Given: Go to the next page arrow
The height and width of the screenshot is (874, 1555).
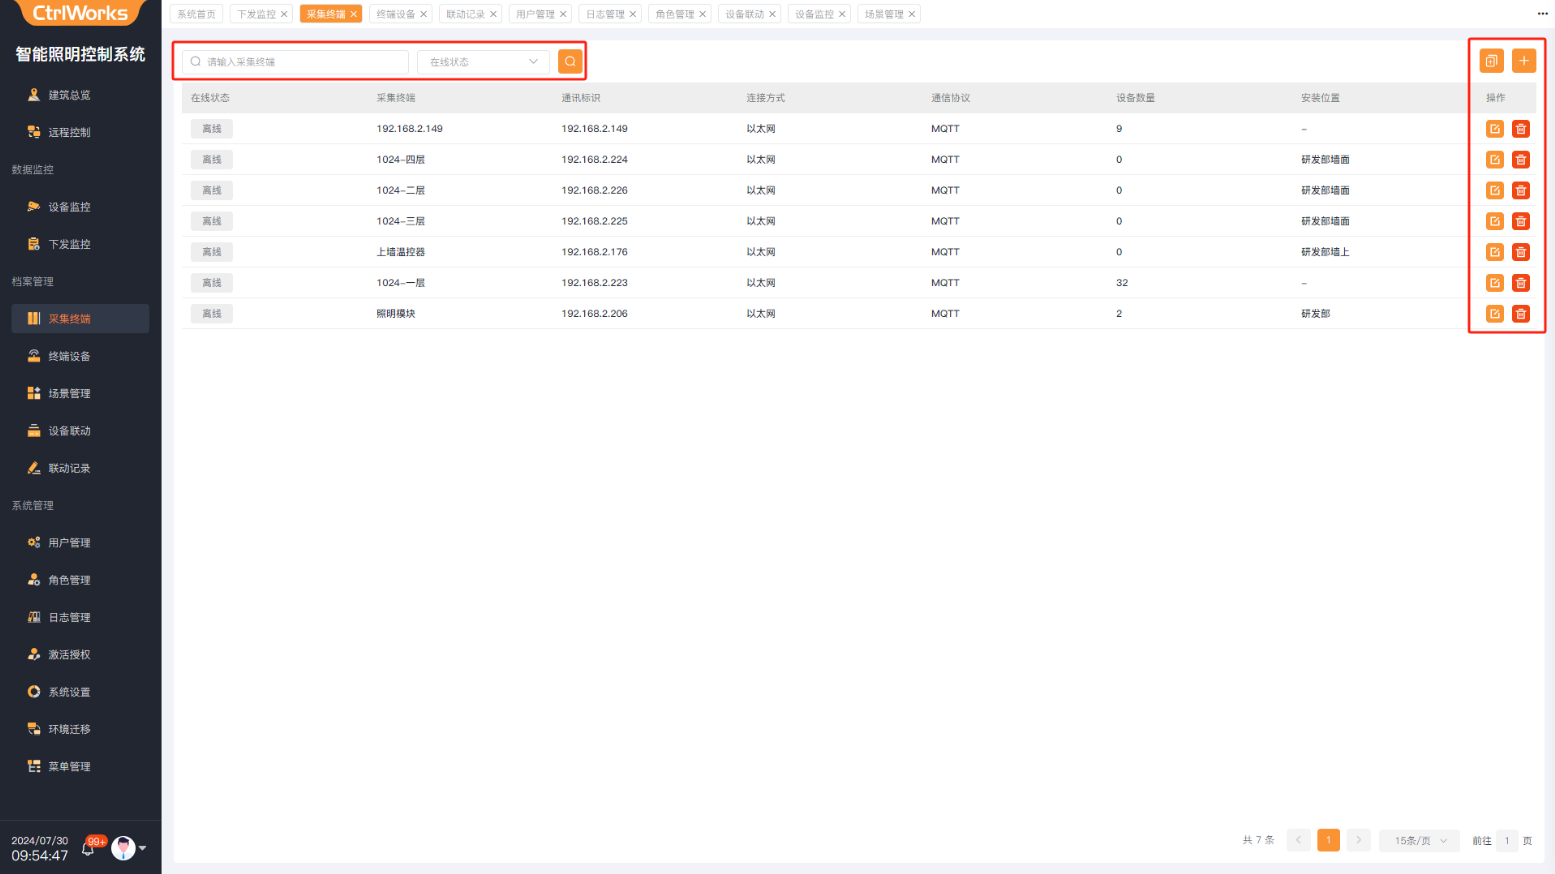Looking at the screenshot, I should click(1358, 841).
